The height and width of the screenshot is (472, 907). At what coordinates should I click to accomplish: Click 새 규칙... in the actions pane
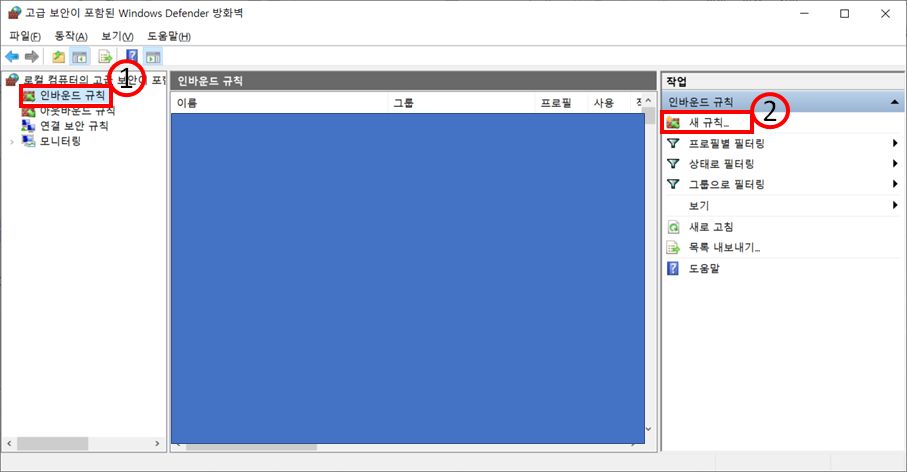pos(709,123)
